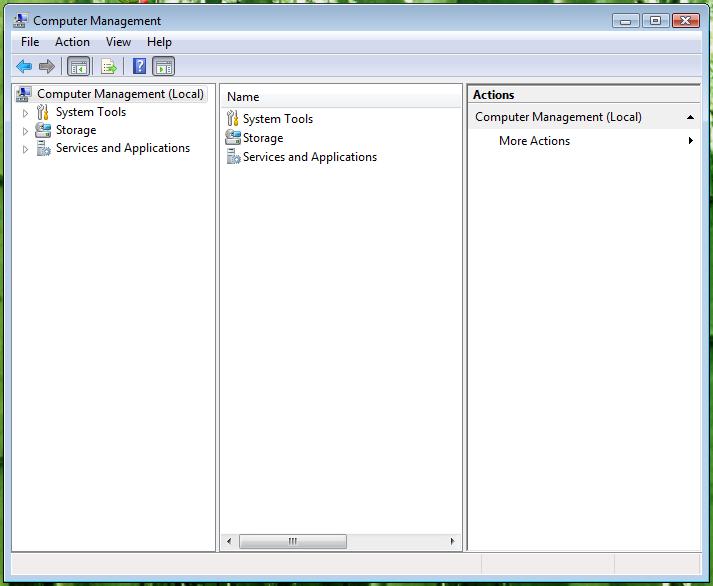Image resolution: width=713 pixels, height=586 pixels.
Task: Expand the Storage tree node arrow
Action: 25,131
